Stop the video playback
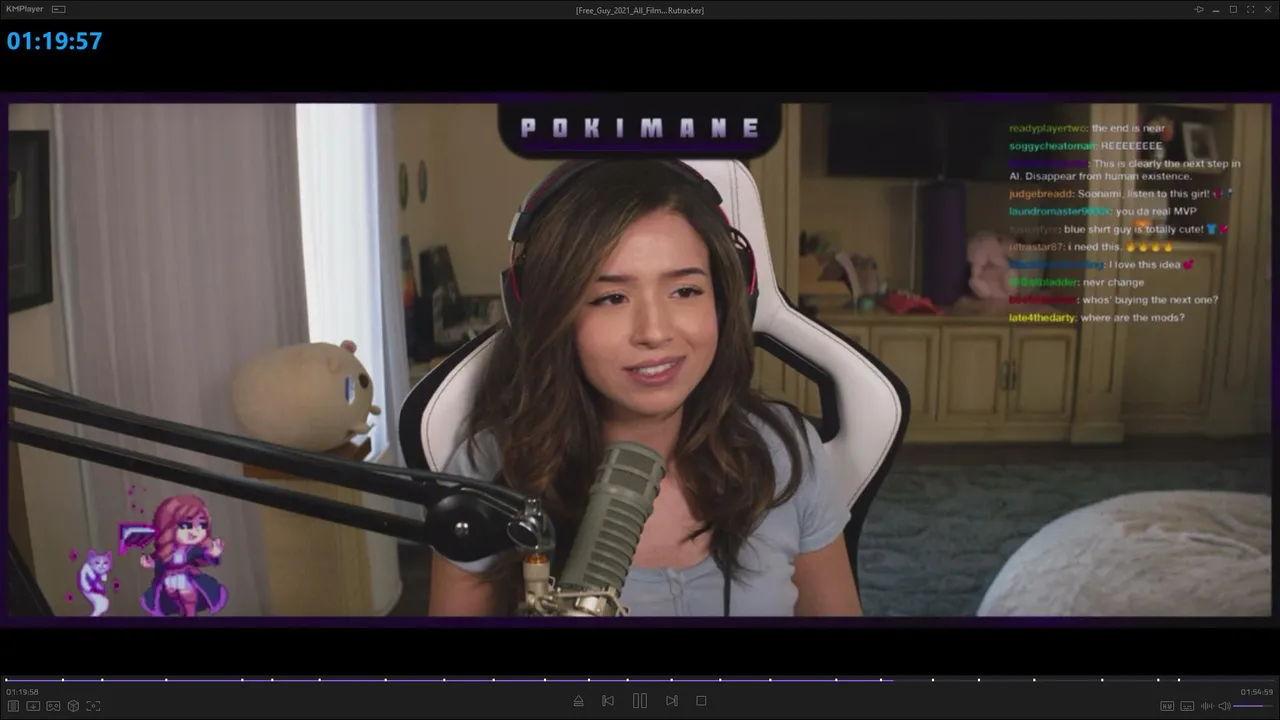Image resolution: width=1280 pixels, height=720 pixels. pos(701,701)
